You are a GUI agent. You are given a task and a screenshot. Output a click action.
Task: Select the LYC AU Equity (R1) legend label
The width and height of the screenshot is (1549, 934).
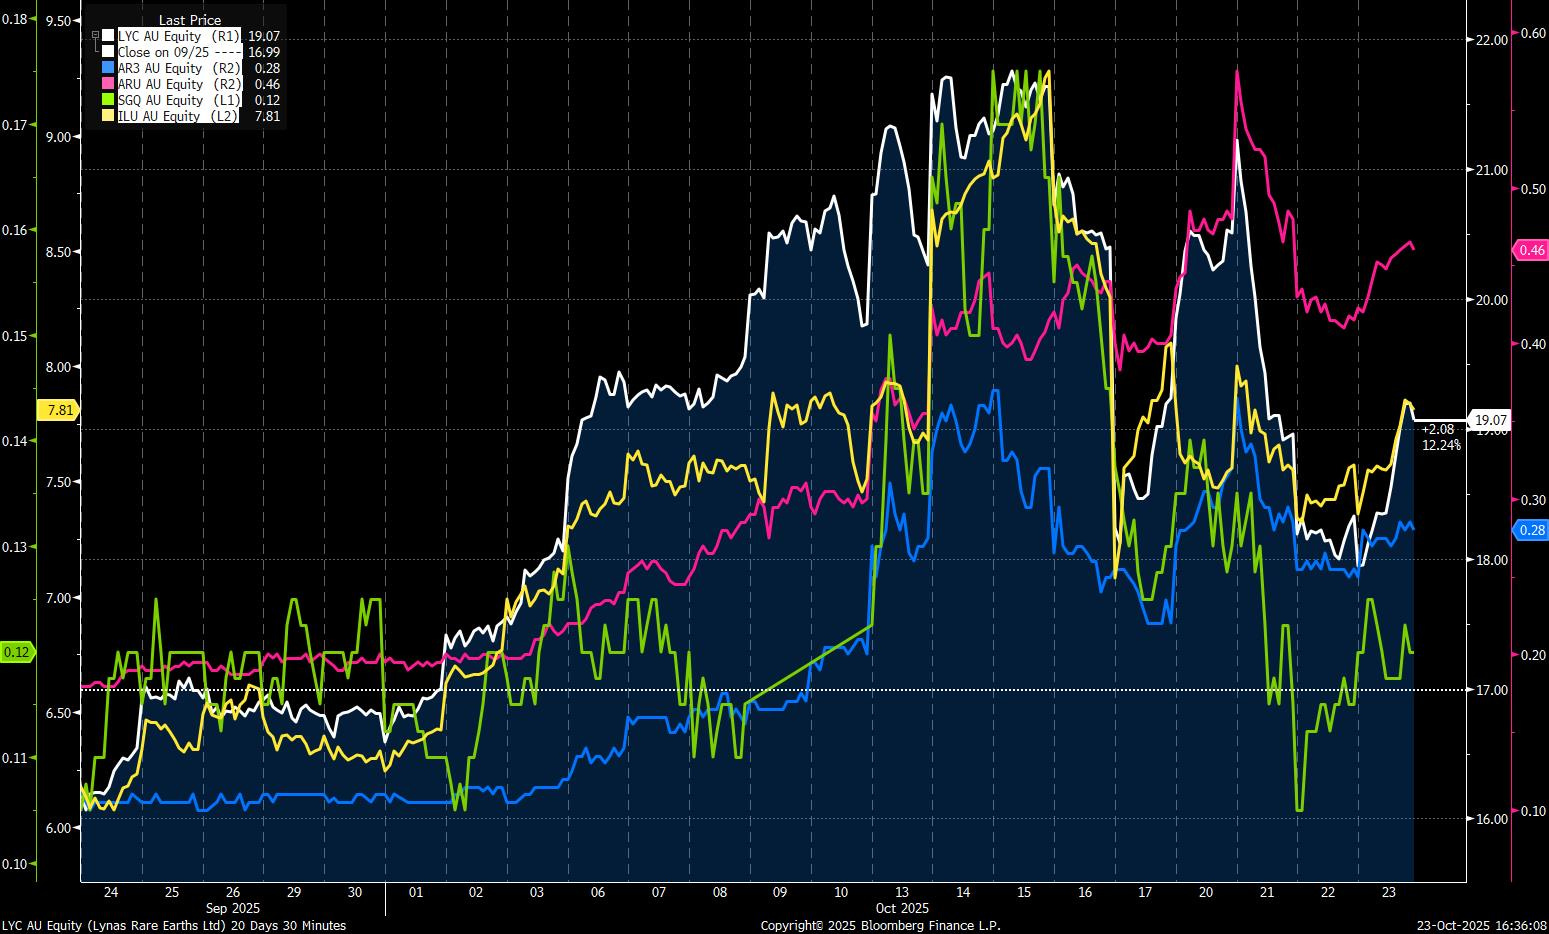tap(179, 35)
